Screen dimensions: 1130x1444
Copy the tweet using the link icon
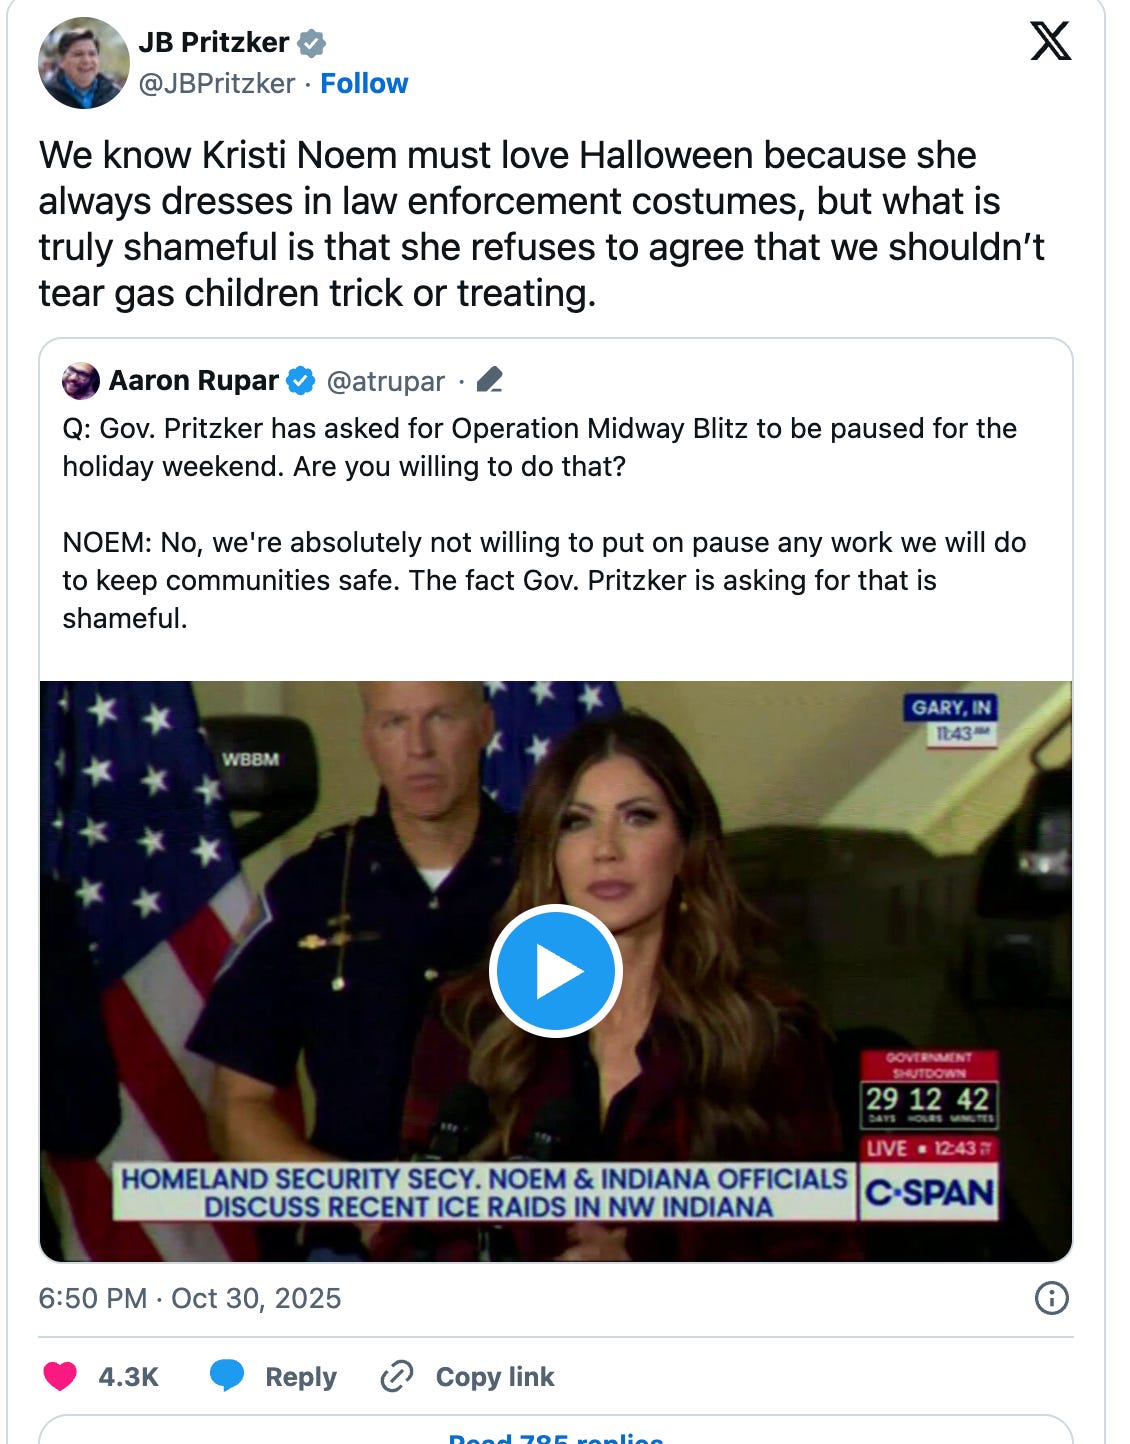click(398, 1377)
